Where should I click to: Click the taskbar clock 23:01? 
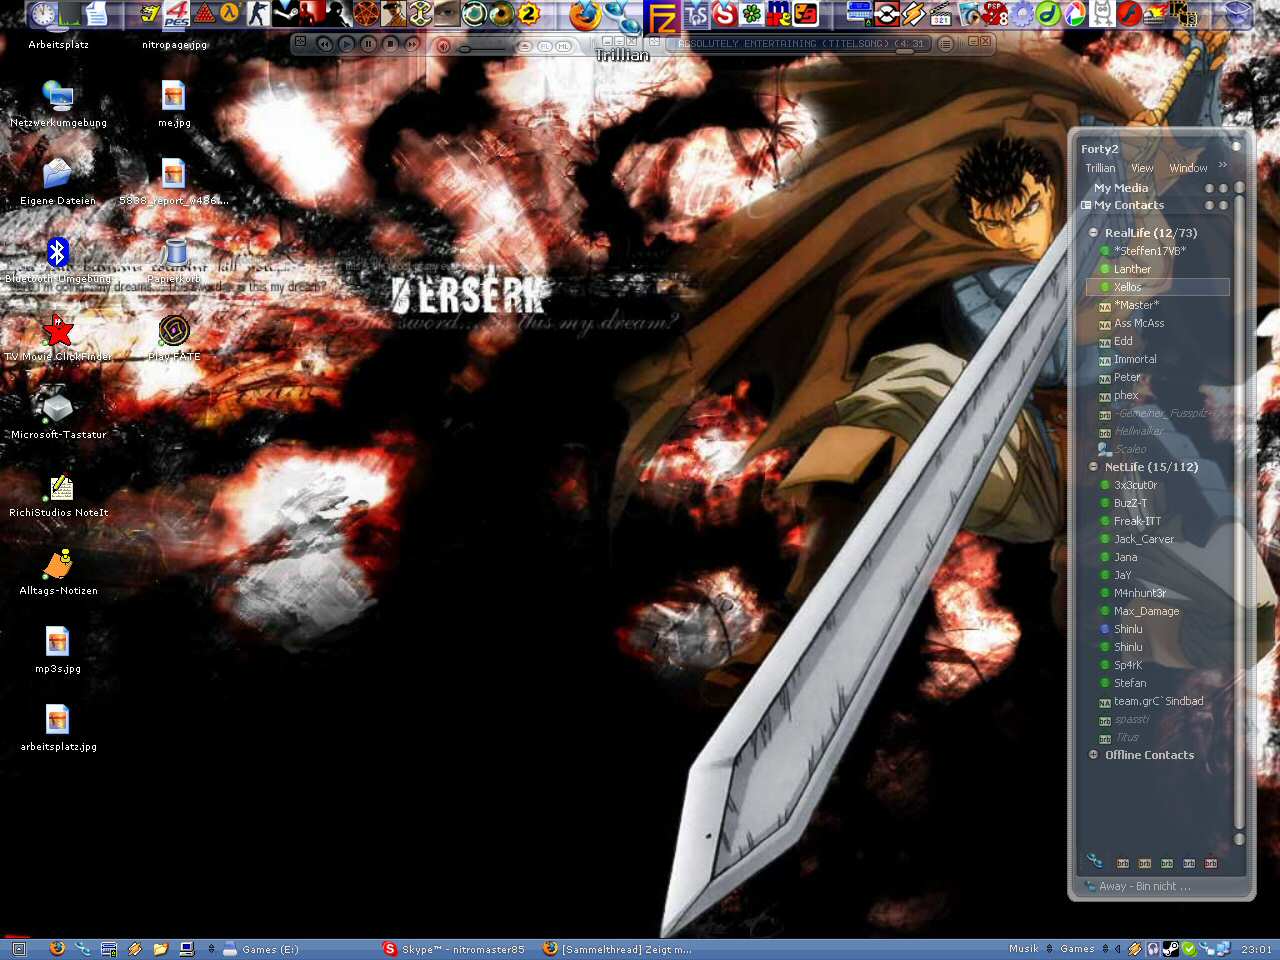(x=1256, y=949)
